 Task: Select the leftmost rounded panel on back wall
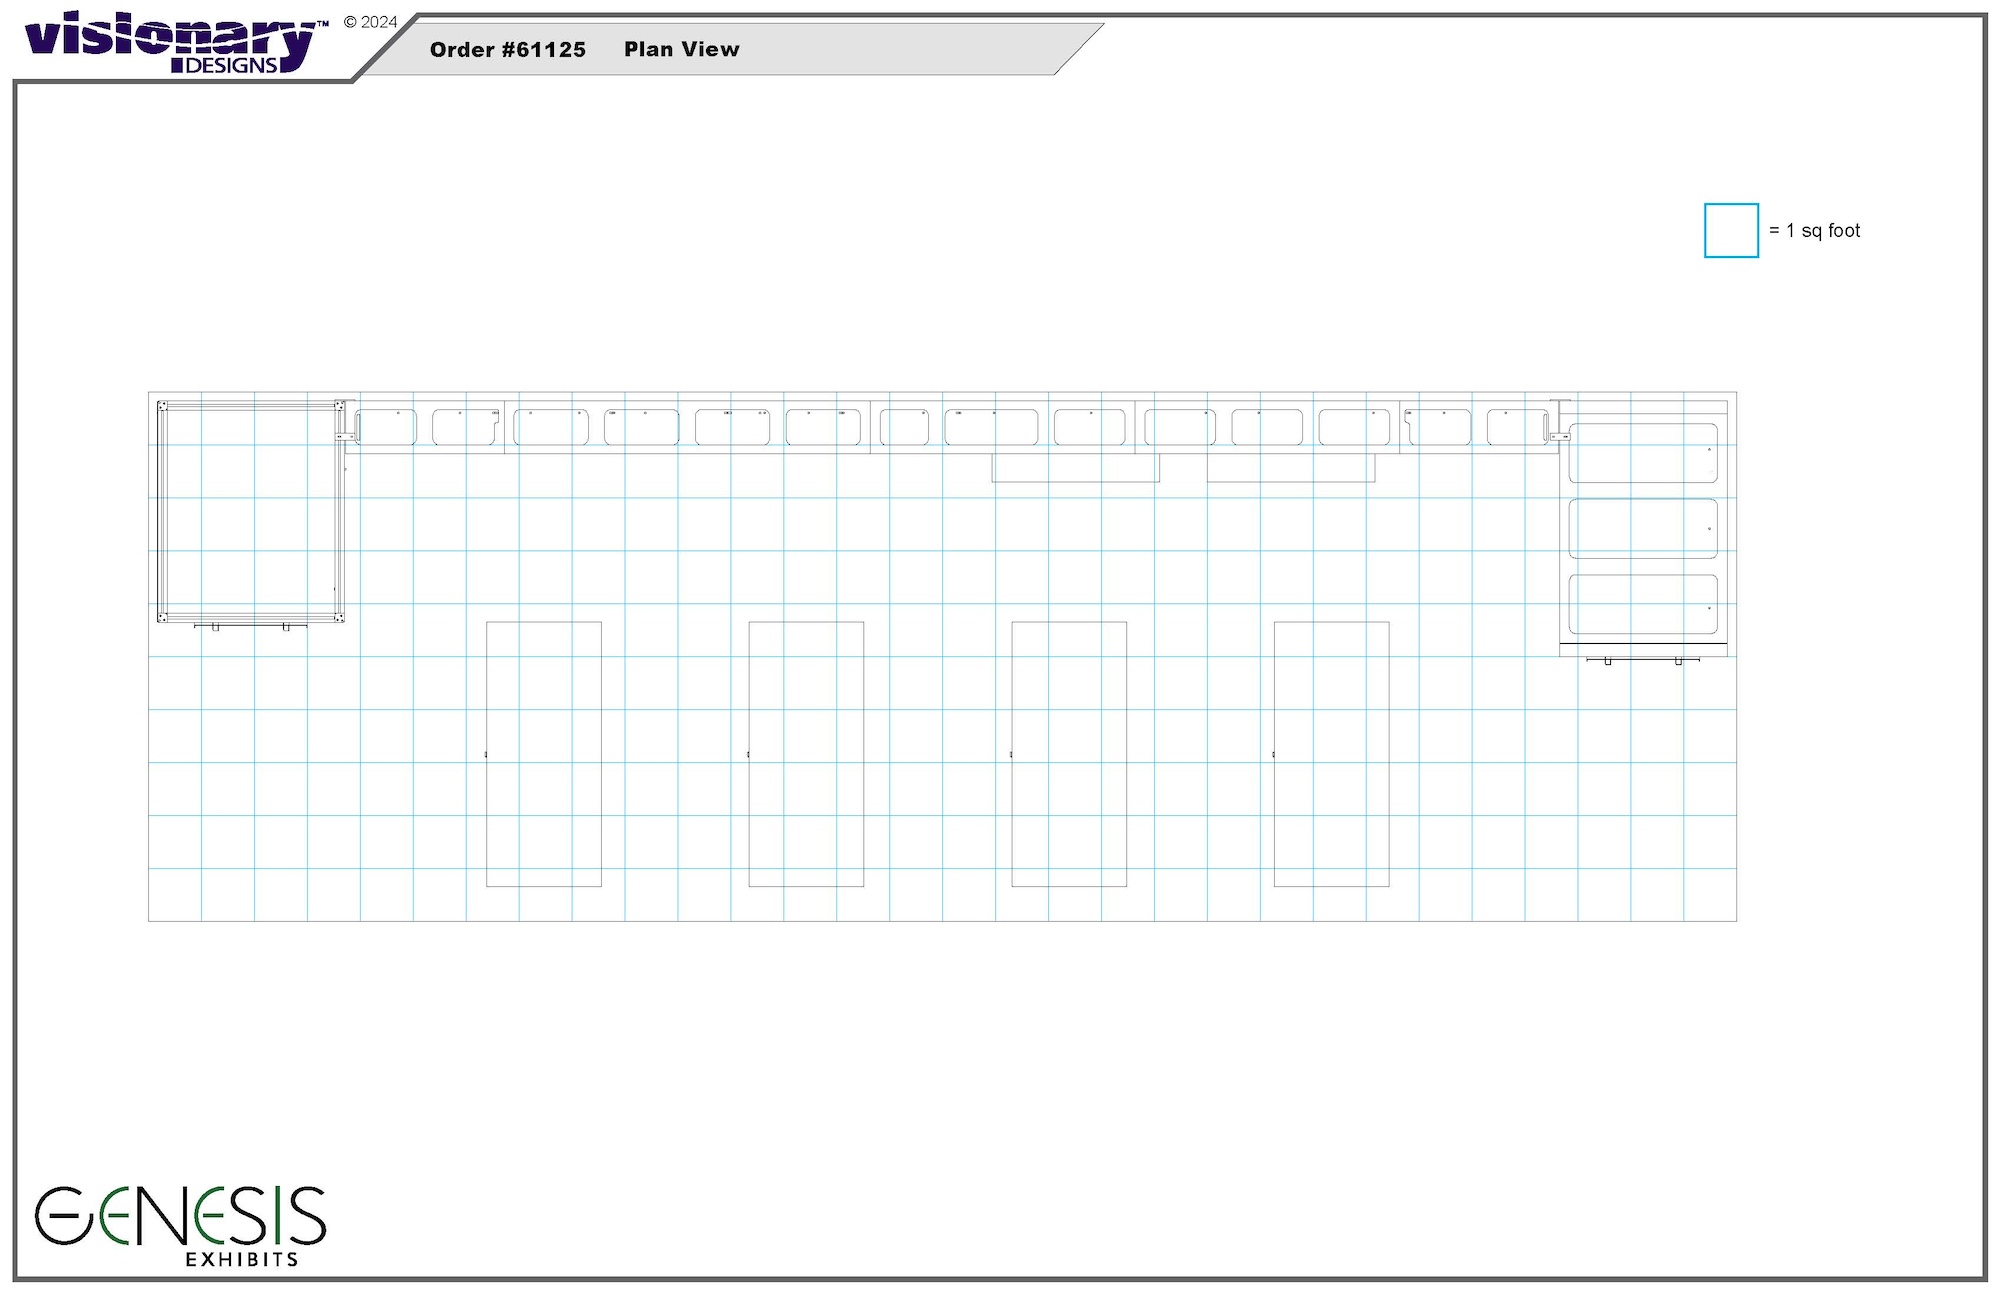coord(386,427)
